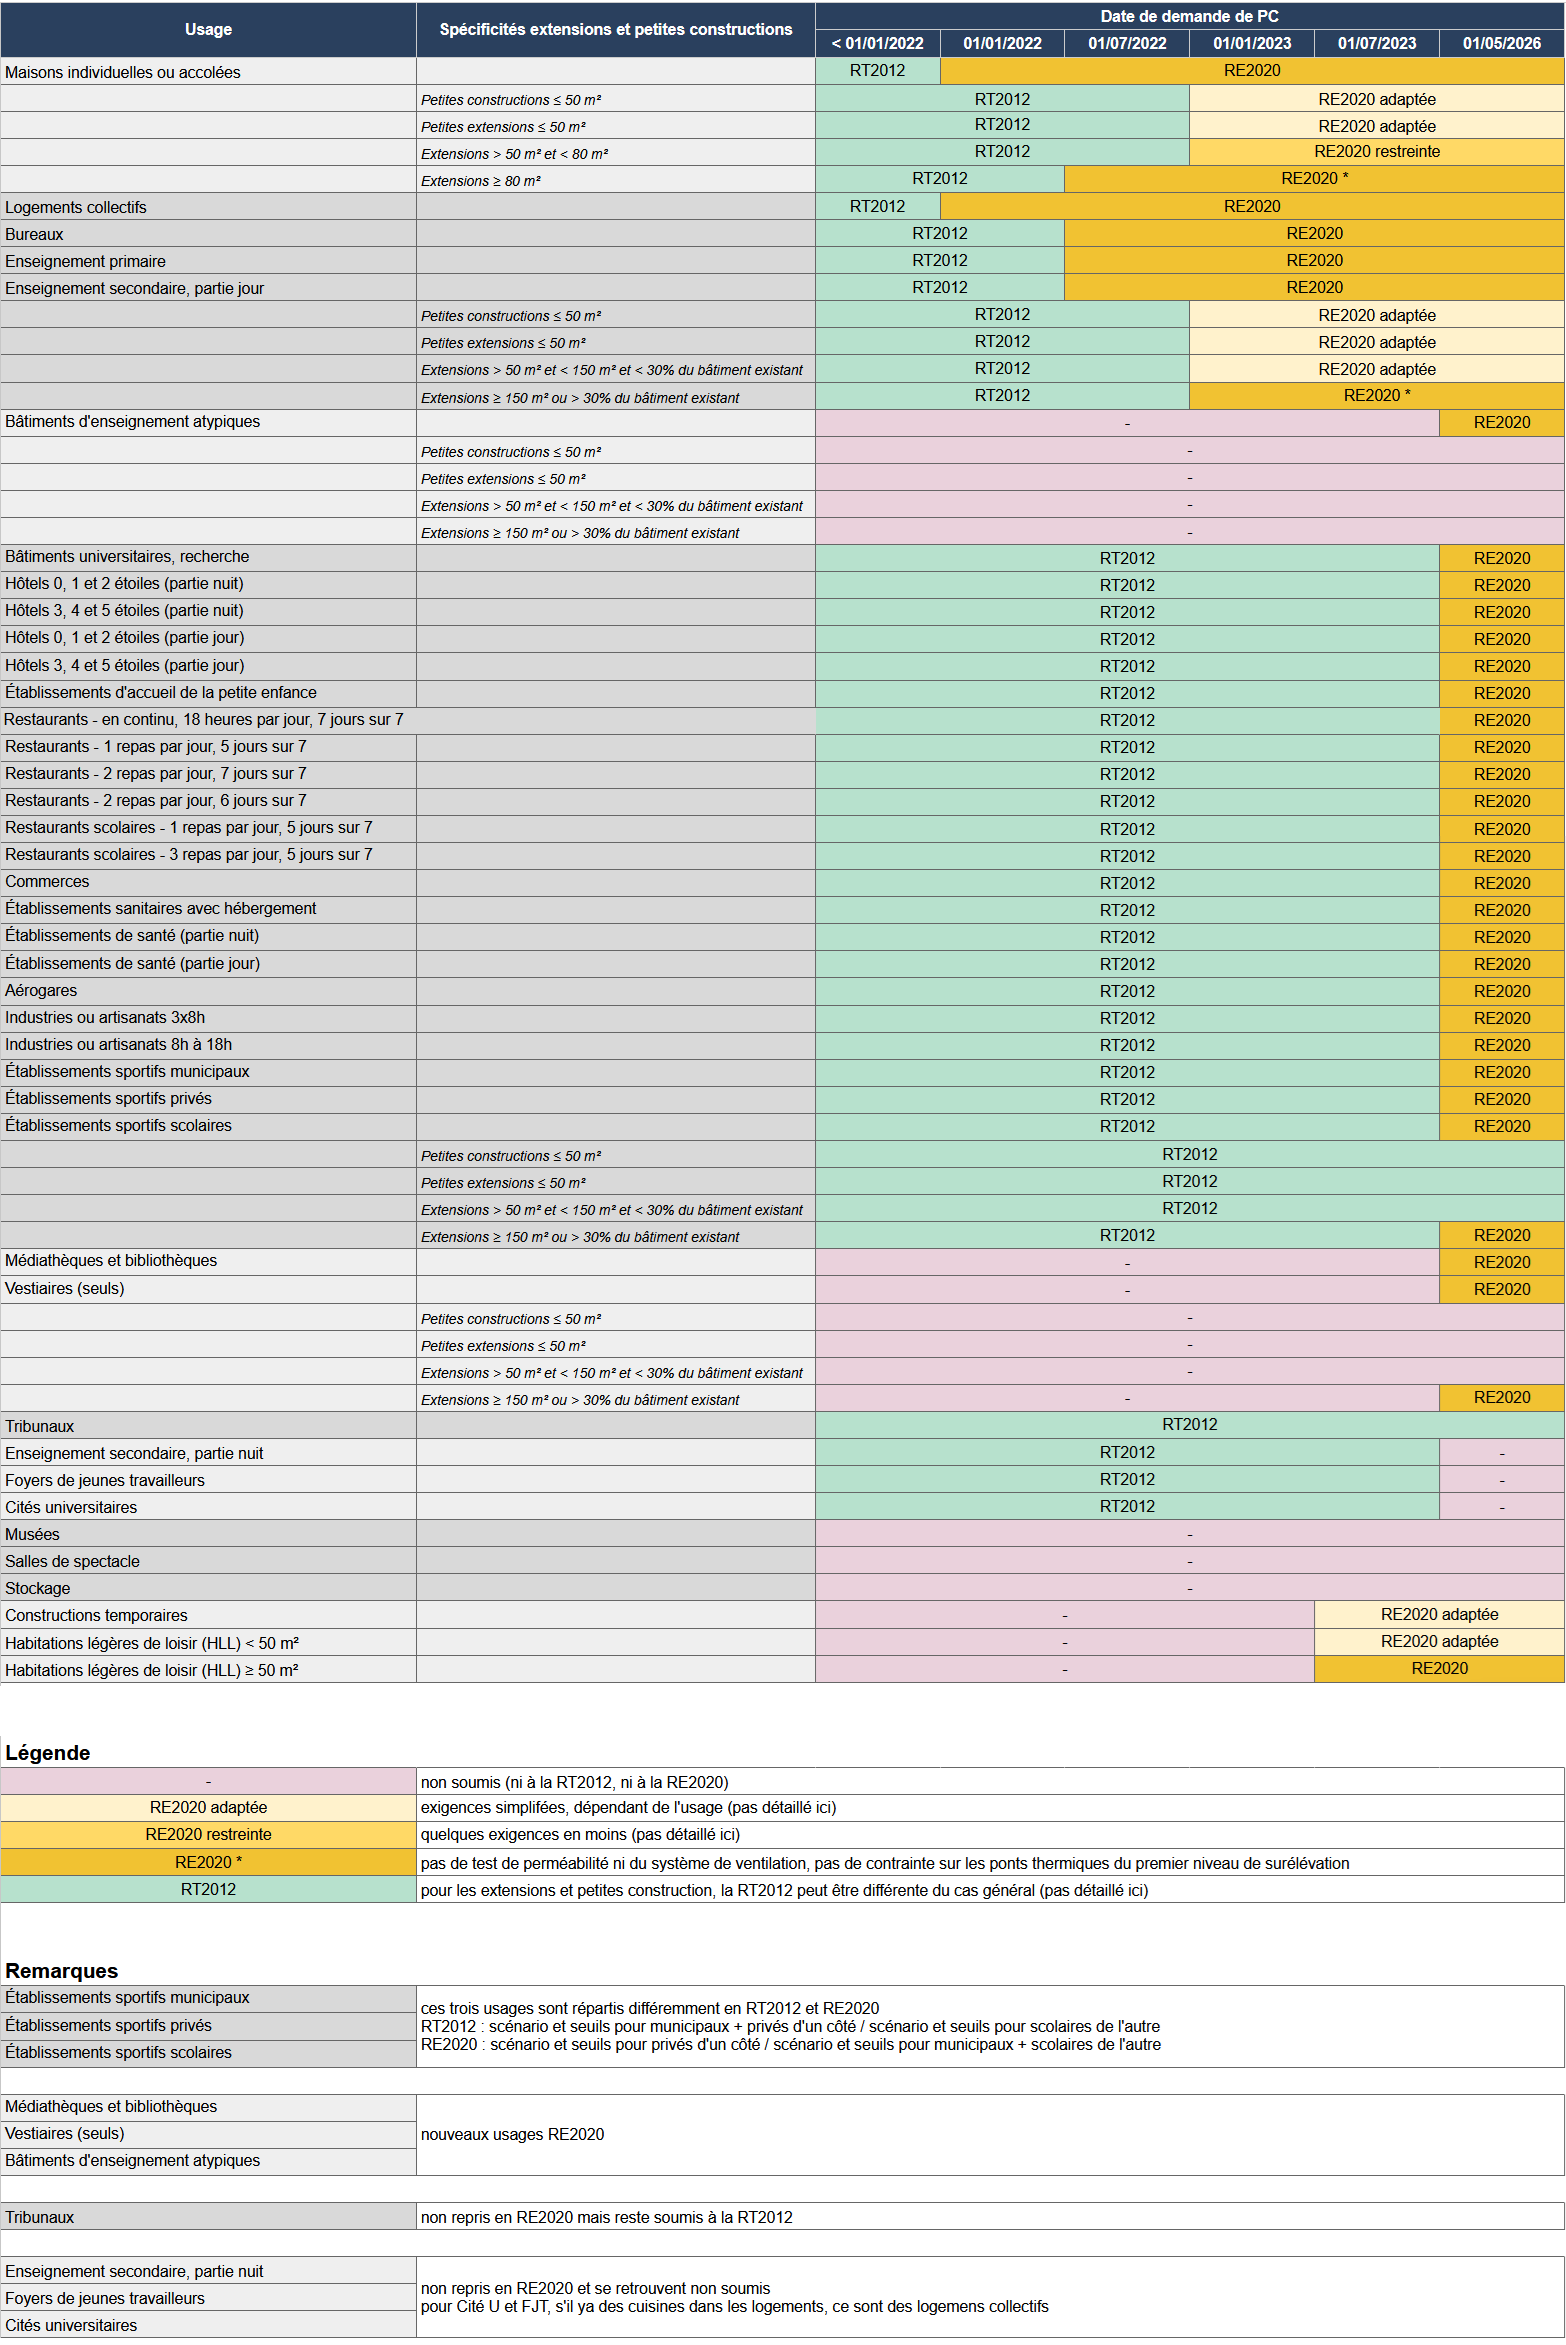Image resolution: width=1566 pixels, height=2345 pixels.
Task: Click "Restaurants - 2 repas par jour, 6 jours sur 7"
Action: coord(208,800)
